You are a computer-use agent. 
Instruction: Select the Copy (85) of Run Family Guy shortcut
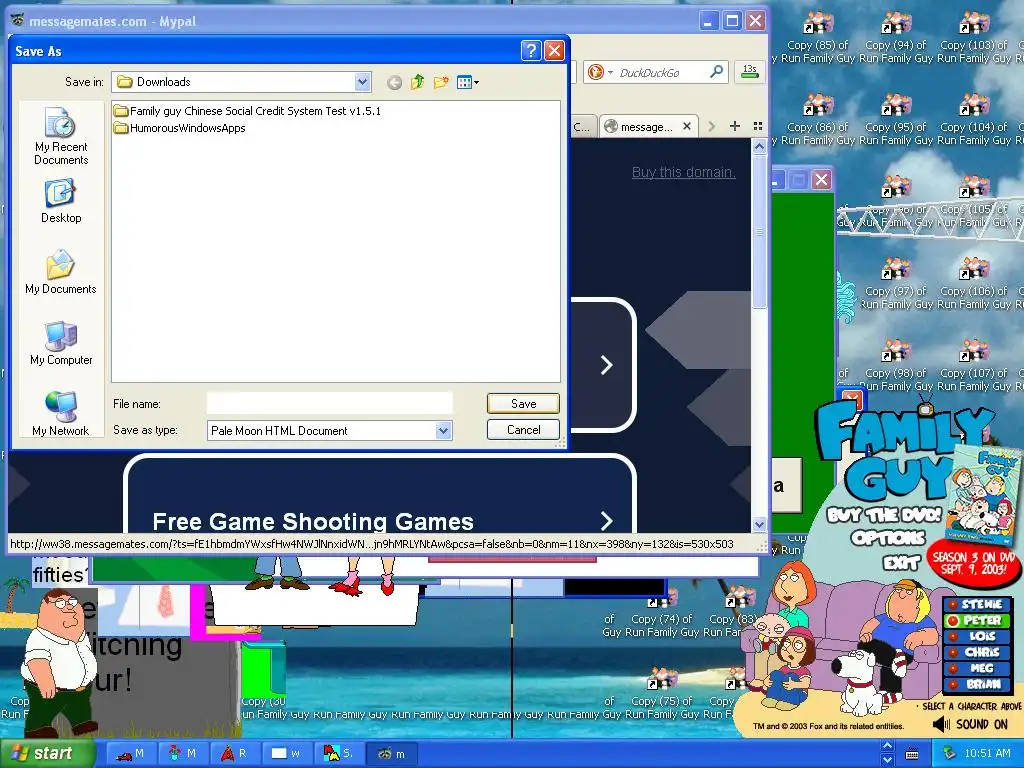(x=817, y=39)
